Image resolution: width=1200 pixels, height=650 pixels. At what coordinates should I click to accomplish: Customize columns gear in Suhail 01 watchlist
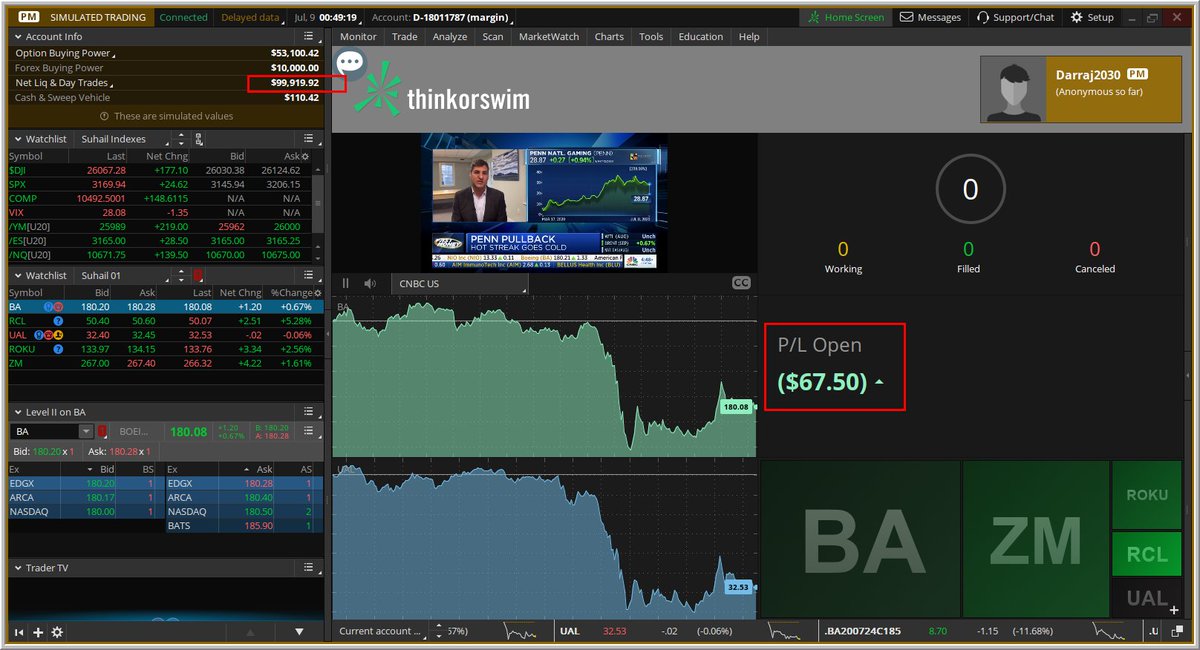(x=319, y=293)
